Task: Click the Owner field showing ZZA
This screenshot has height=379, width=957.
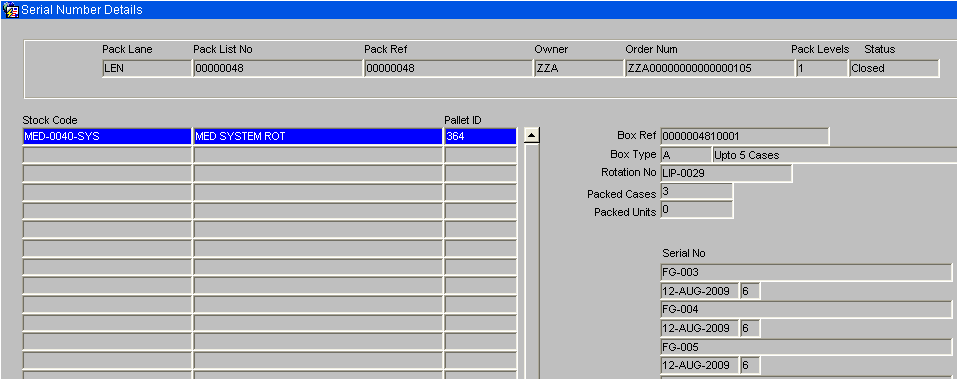Action: [579, 68]
